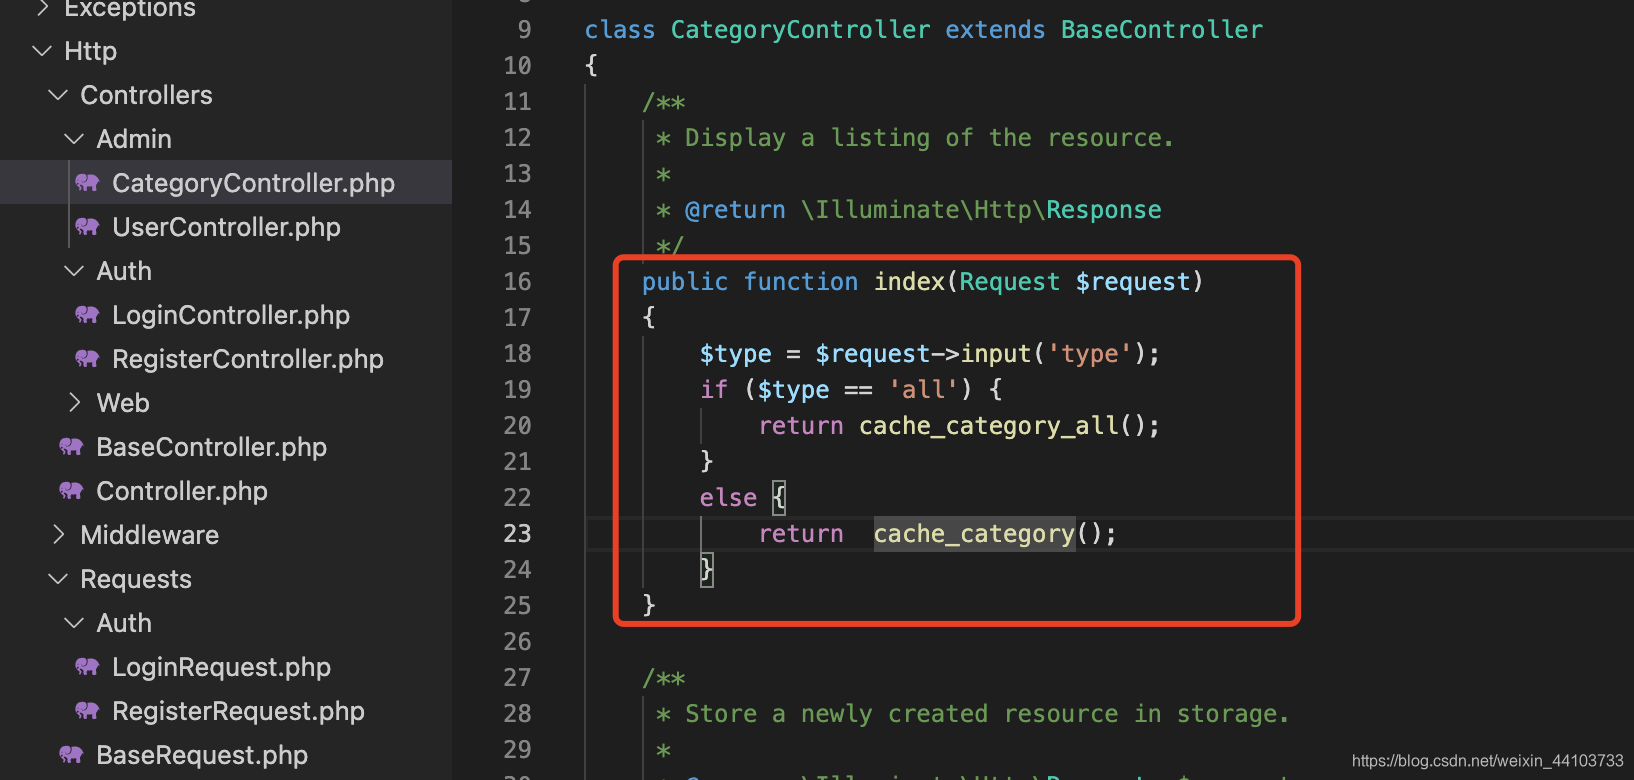The image size is (1634, 780).
Task: Collapse the Controllers folder chevron
Action: [58, 94]
